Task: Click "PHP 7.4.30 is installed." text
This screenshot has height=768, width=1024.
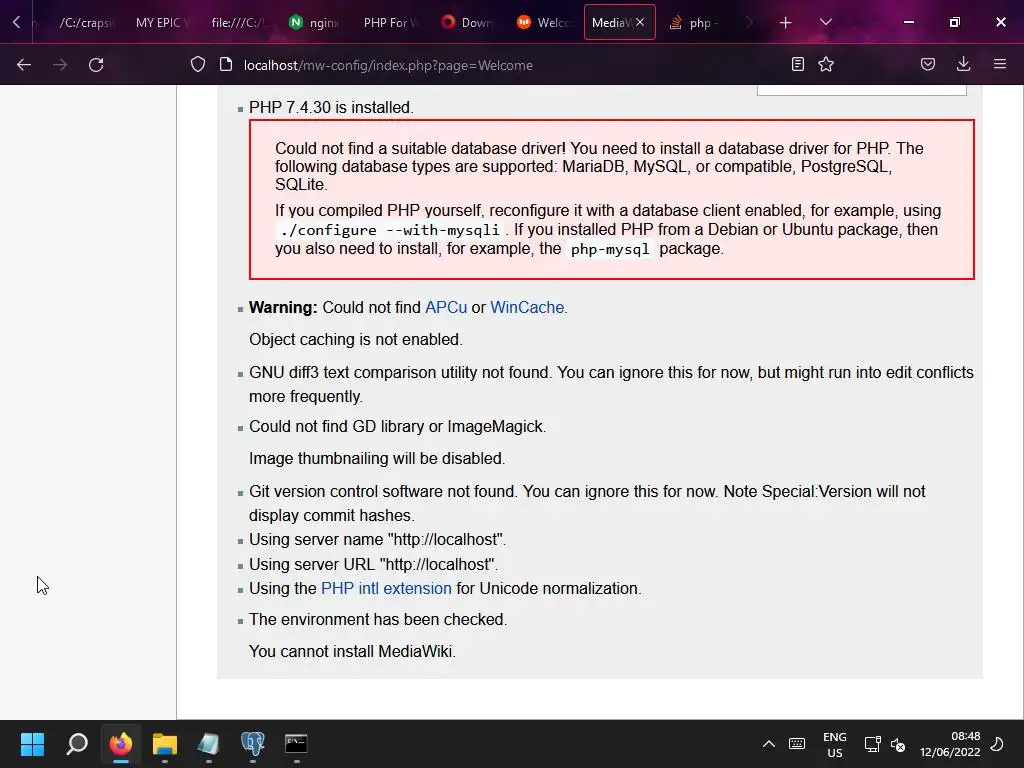Action: pyautogui.click(x=331, y=107)
